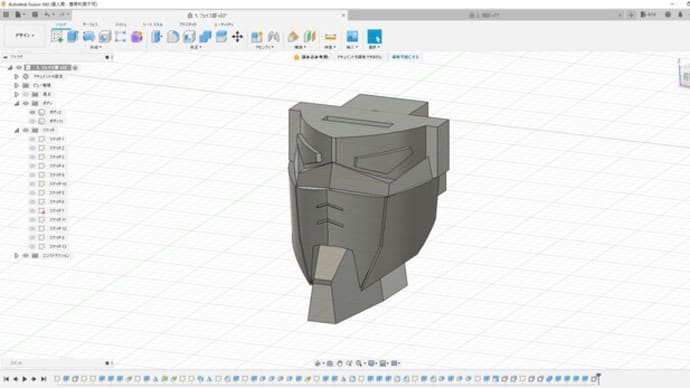Collapse the ボディ folder

[x=17, y=103]
